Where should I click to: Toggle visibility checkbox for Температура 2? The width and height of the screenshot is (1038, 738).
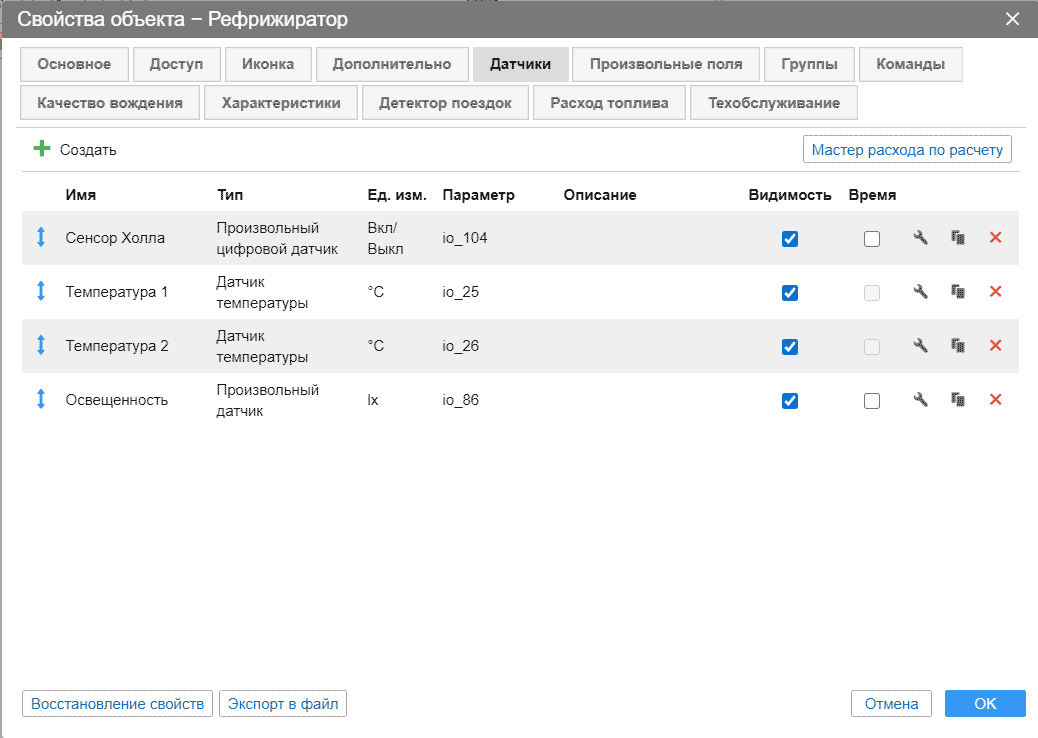point(790,347)
